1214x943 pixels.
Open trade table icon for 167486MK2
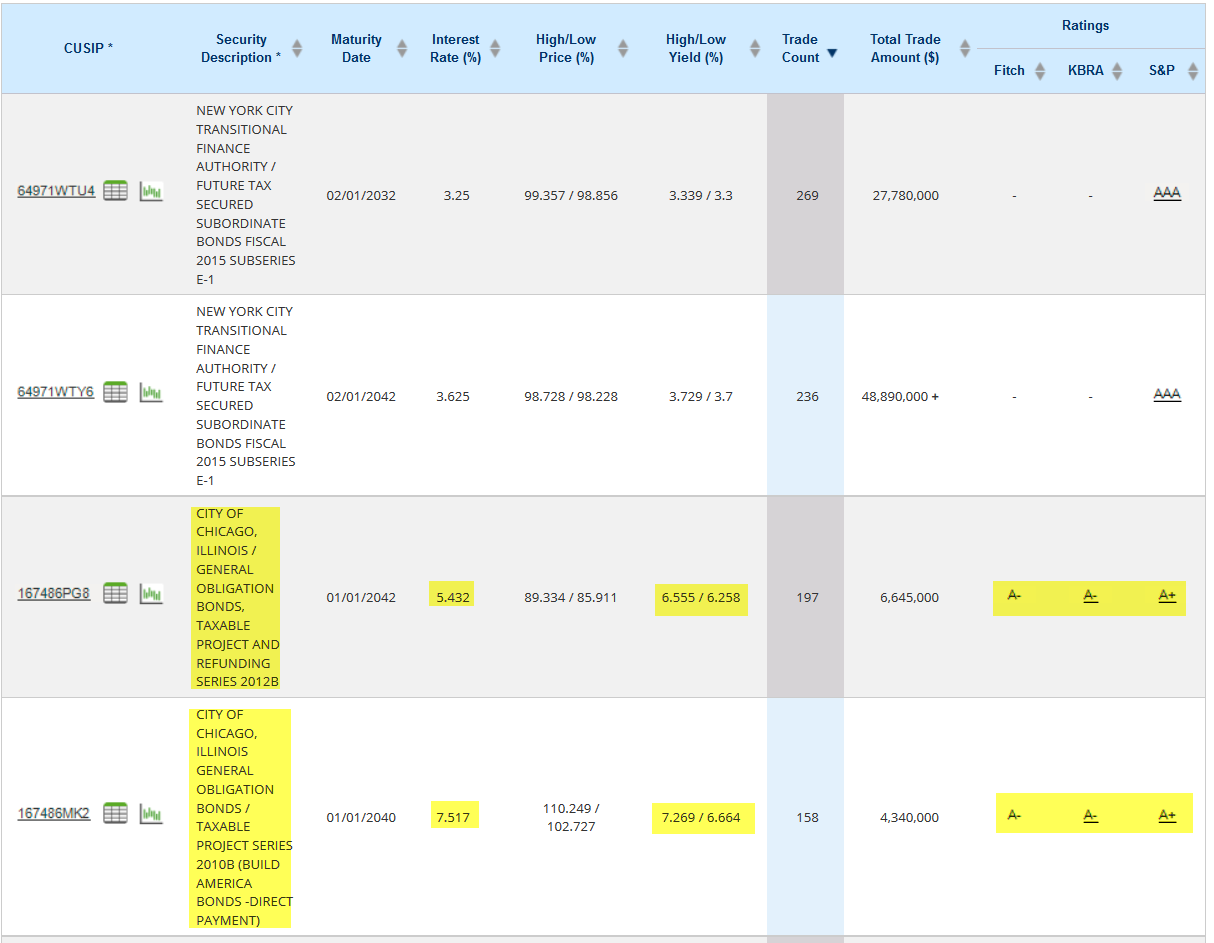(116, 813)
